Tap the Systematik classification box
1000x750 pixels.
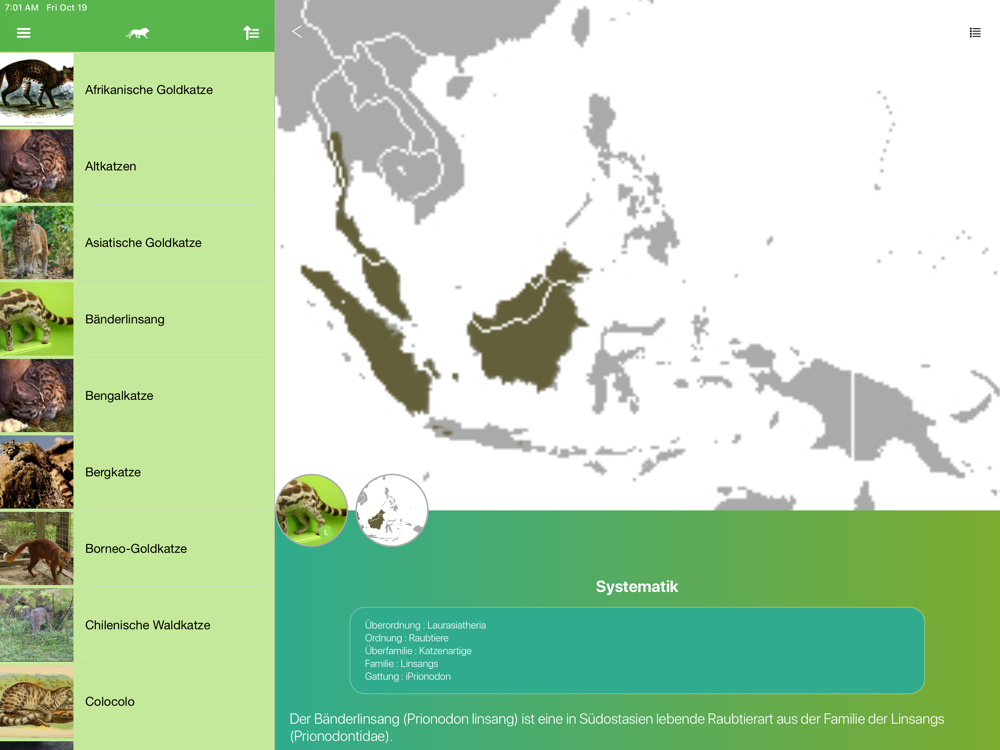click(x=637, y=651)
